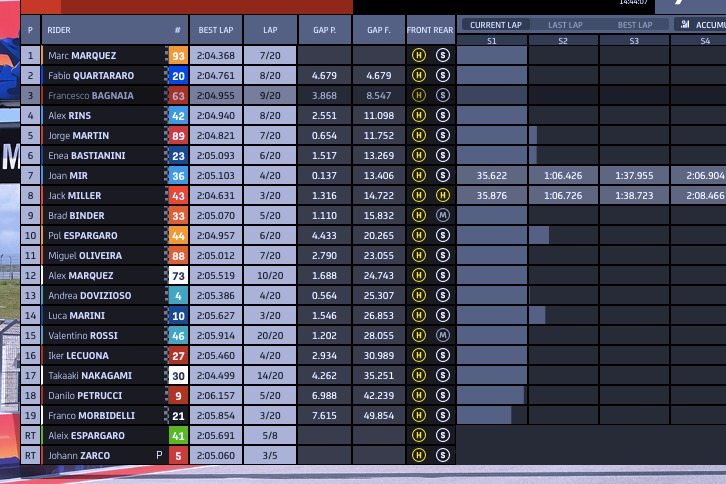Click Marc Marquez rear tyre S icon

point(443,56)
